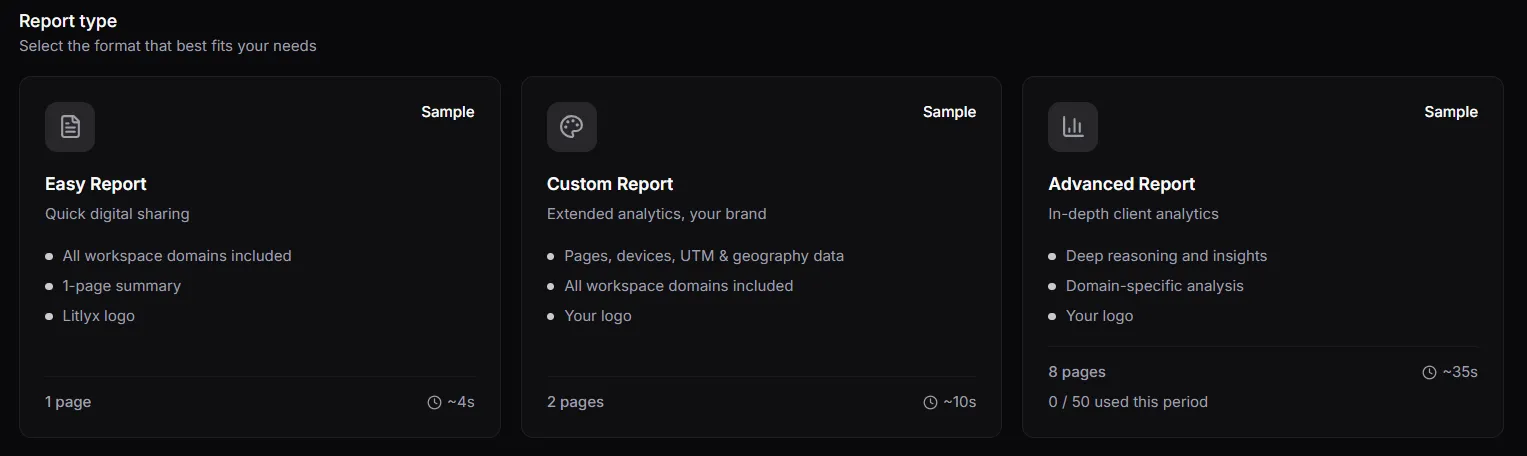
Task: Click 'Your logo' in Advanced Report card
Action: coord(1100,316)
